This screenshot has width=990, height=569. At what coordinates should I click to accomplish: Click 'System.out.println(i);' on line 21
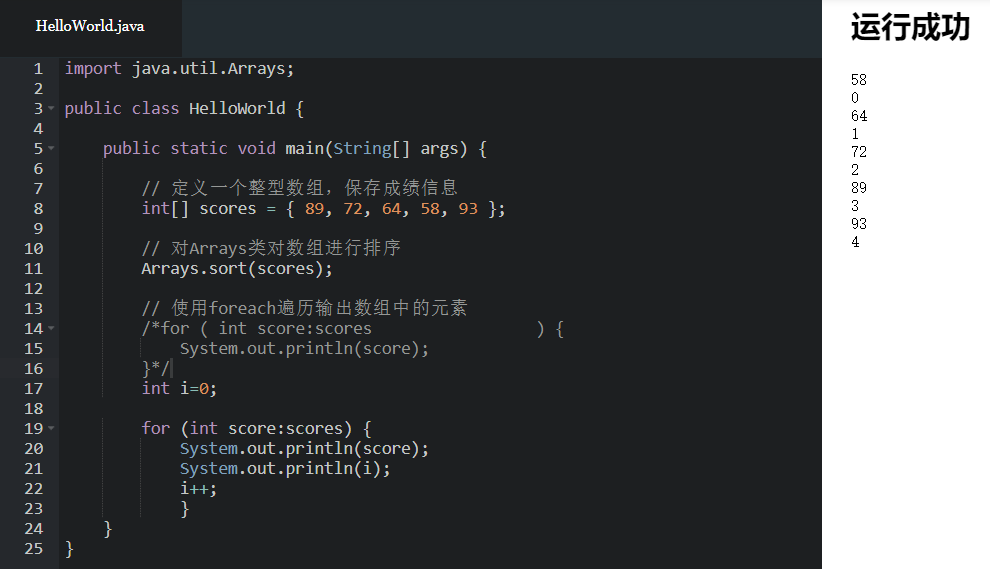point(285,469)
